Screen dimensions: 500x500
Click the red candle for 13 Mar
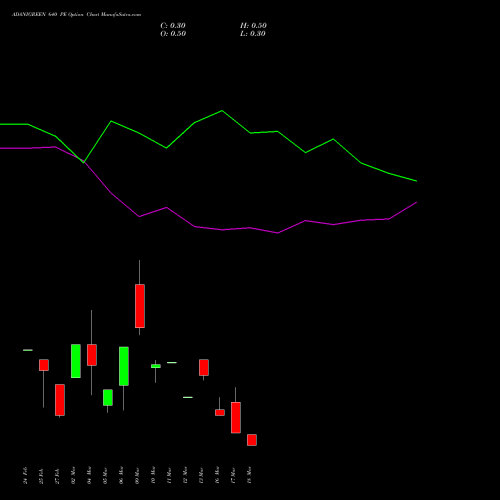pos(204,368)
